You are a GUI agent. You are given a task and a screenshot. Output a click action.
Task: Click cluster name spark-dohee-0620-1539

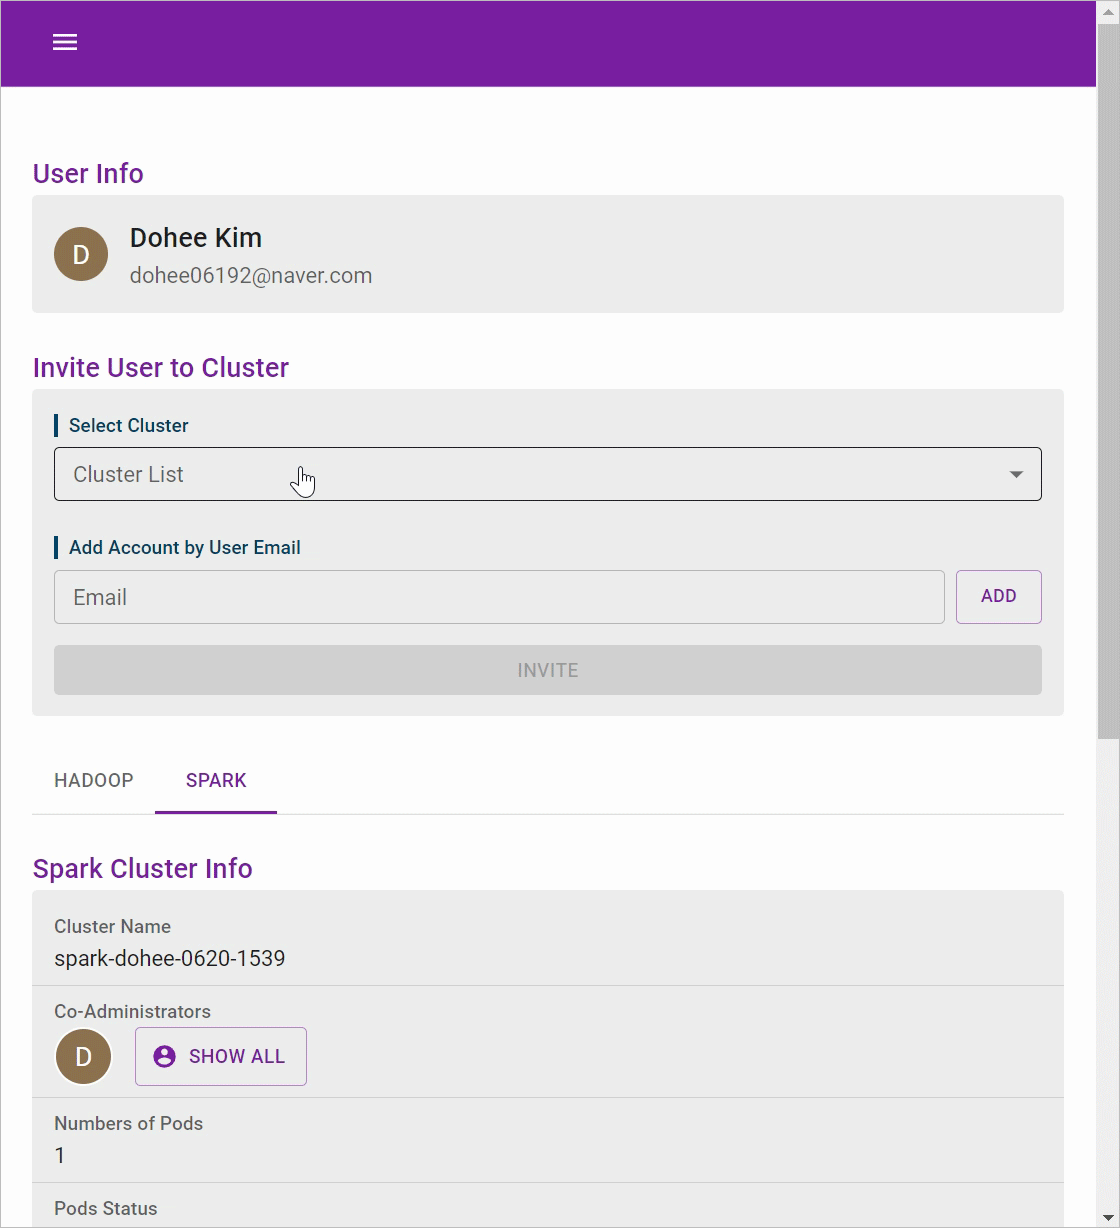tap(170, 958)
